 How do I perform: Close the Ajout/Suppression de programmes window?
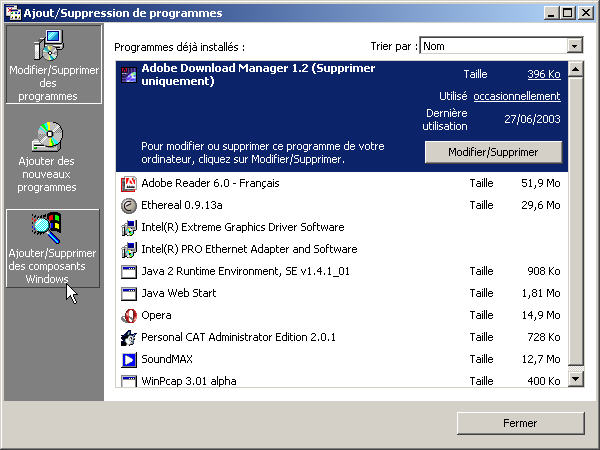tap(586, 13)
